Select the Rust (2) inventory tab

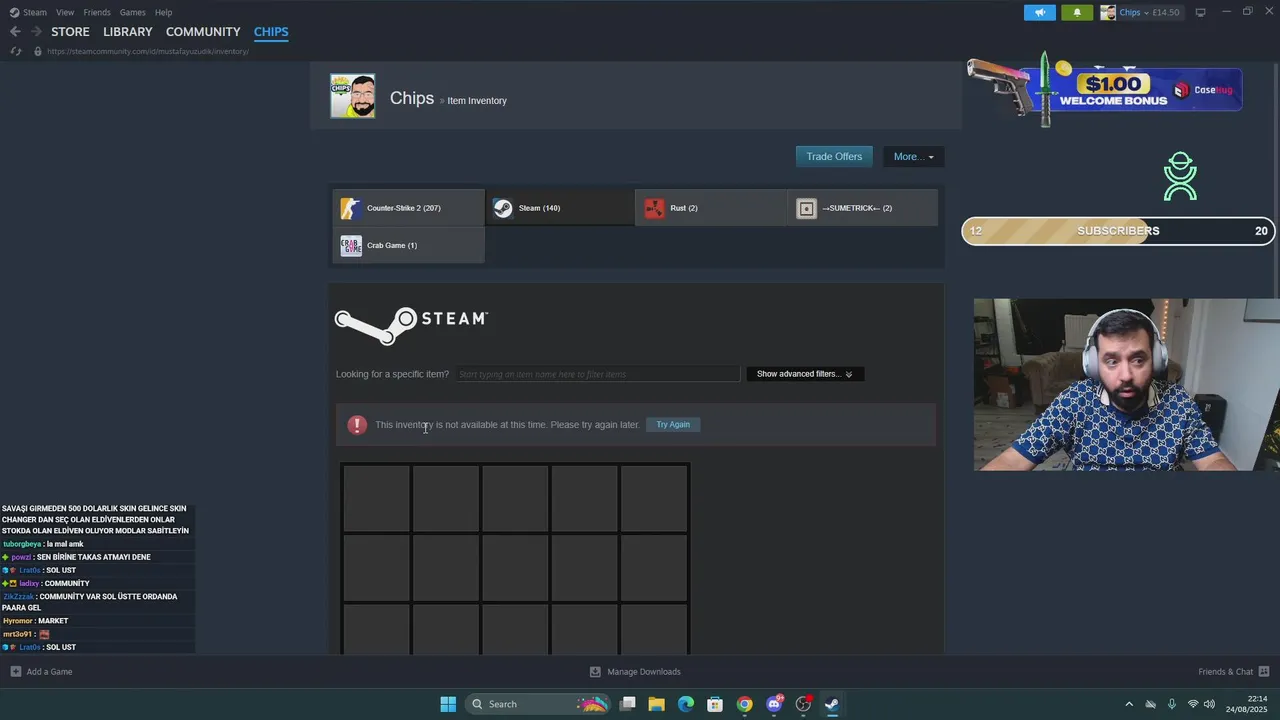point(711,208)
